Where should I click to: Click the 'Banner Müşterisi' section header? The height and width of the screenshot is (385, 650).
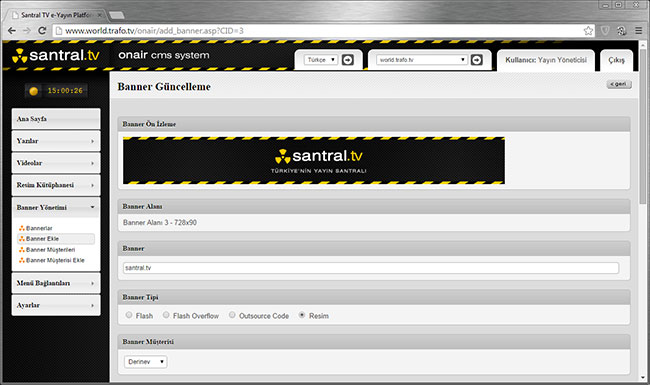[x=374, y=341]
